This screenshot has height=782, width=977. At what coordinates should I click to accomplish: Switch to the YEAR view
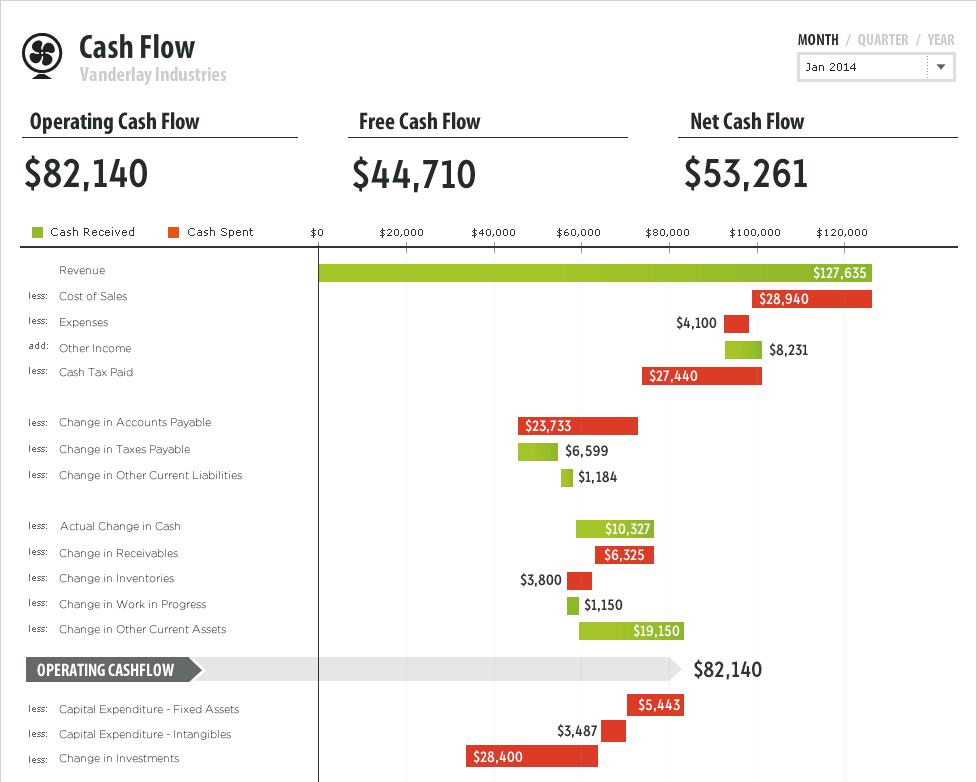tap(940, 40)
